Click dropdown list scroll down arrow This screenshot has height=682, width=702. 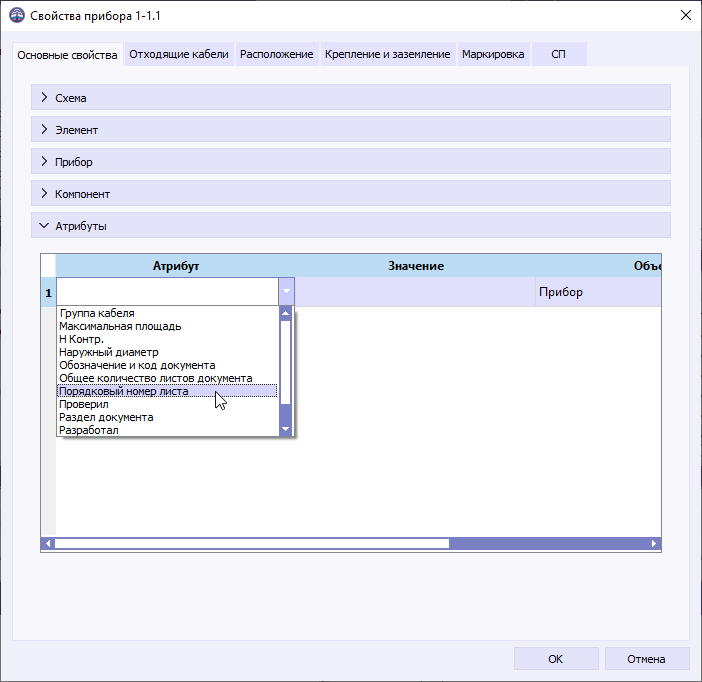(286, 429)
